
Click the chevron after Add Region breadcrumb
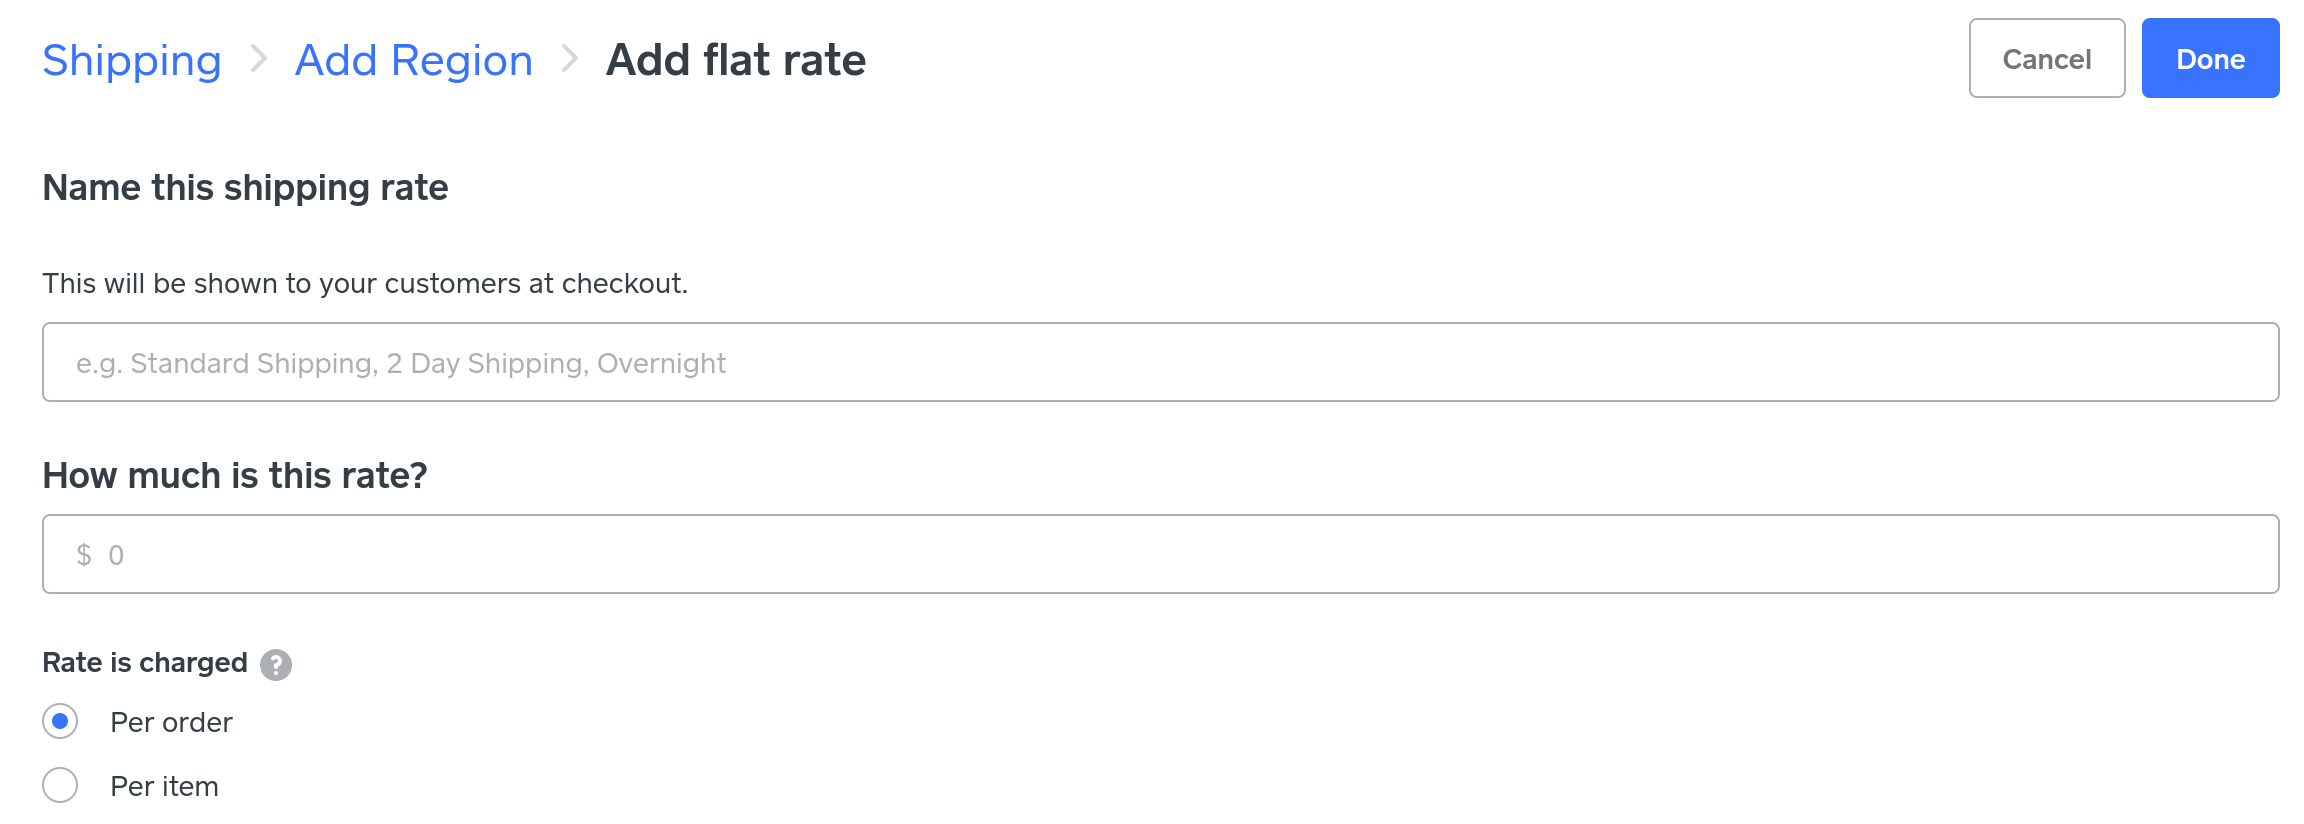point(570,59)
